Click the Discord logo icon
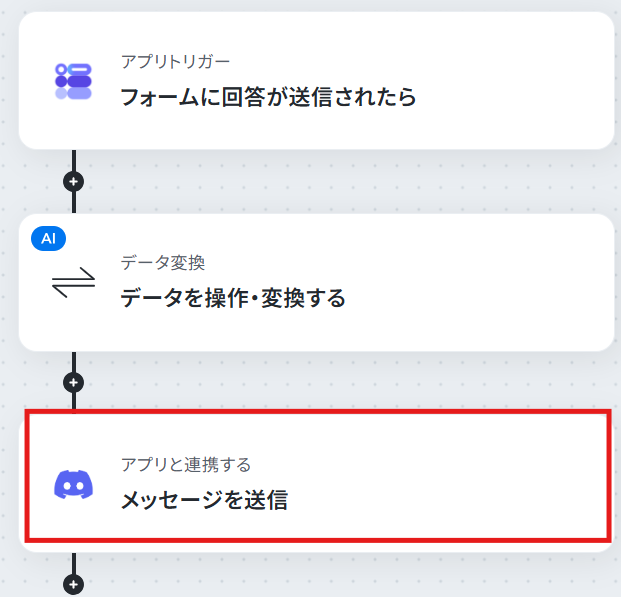Viewport: 621px width, 597px height. point(73,484)
